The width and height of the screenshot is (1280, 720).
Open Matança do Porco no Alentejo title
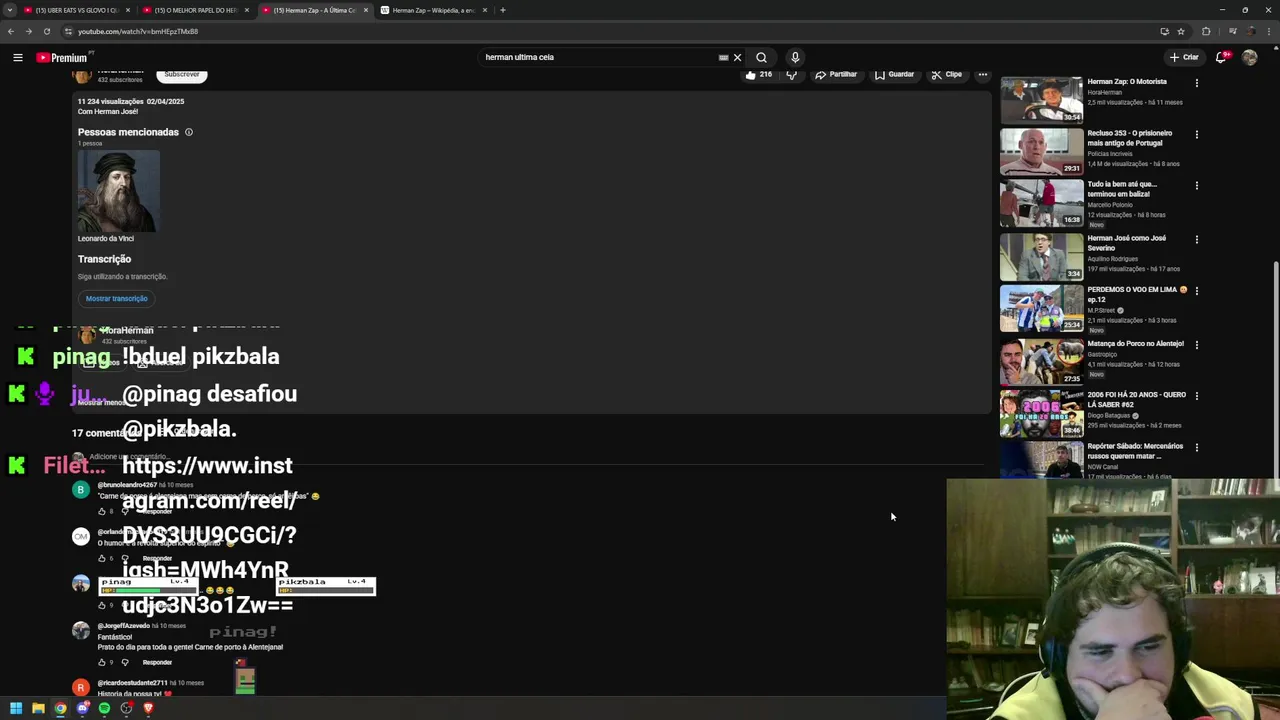(x=1135, y=343)
